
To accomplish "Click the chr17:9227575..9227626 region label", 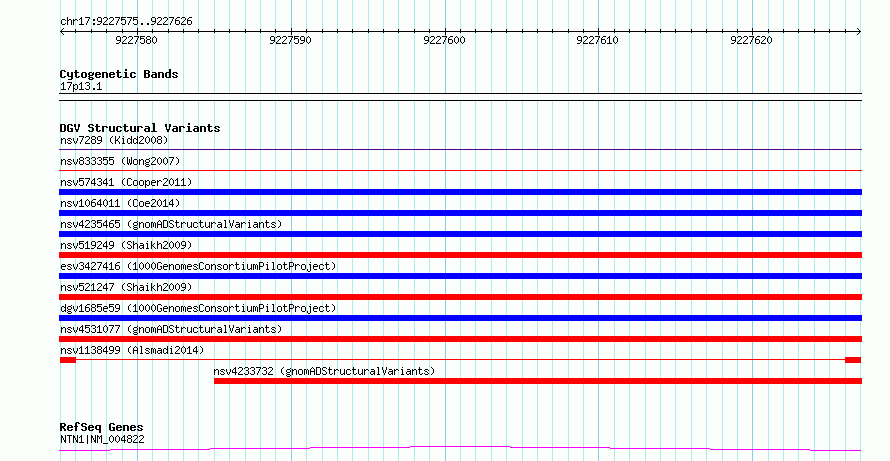I will pyautogui.click(x=126, y=22).
